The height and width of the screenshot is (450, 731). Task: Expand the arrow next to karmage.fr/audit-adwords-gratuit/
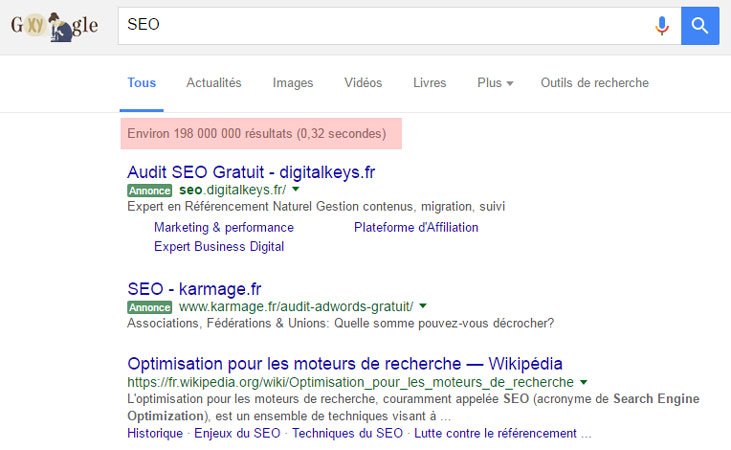tap(423, 306)
